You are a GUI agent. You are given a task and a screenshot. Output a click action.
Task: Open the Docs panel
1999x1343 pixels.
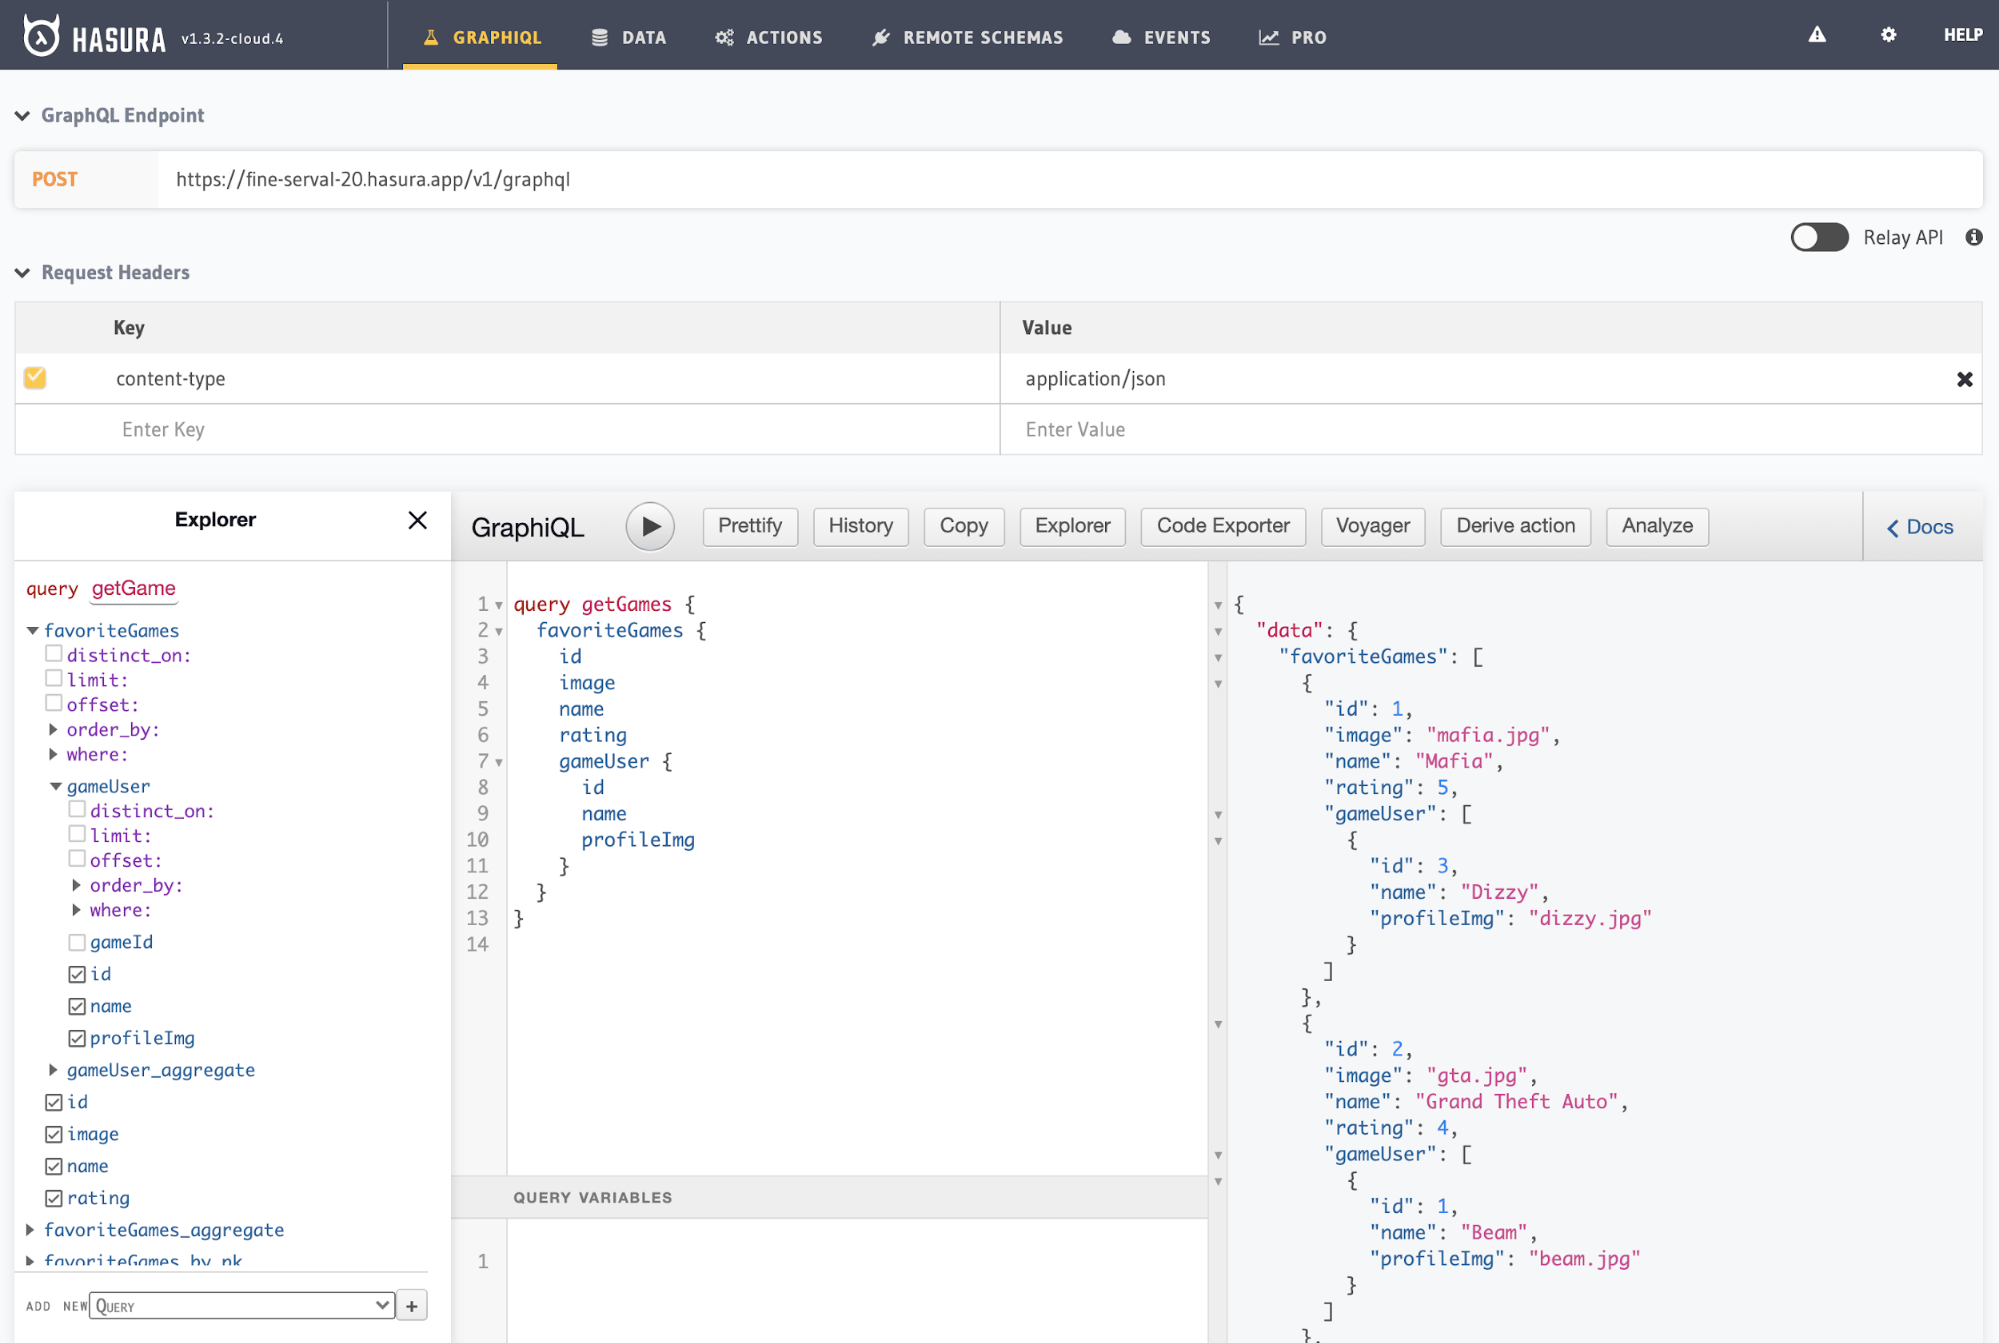(x=1919, y=527)
